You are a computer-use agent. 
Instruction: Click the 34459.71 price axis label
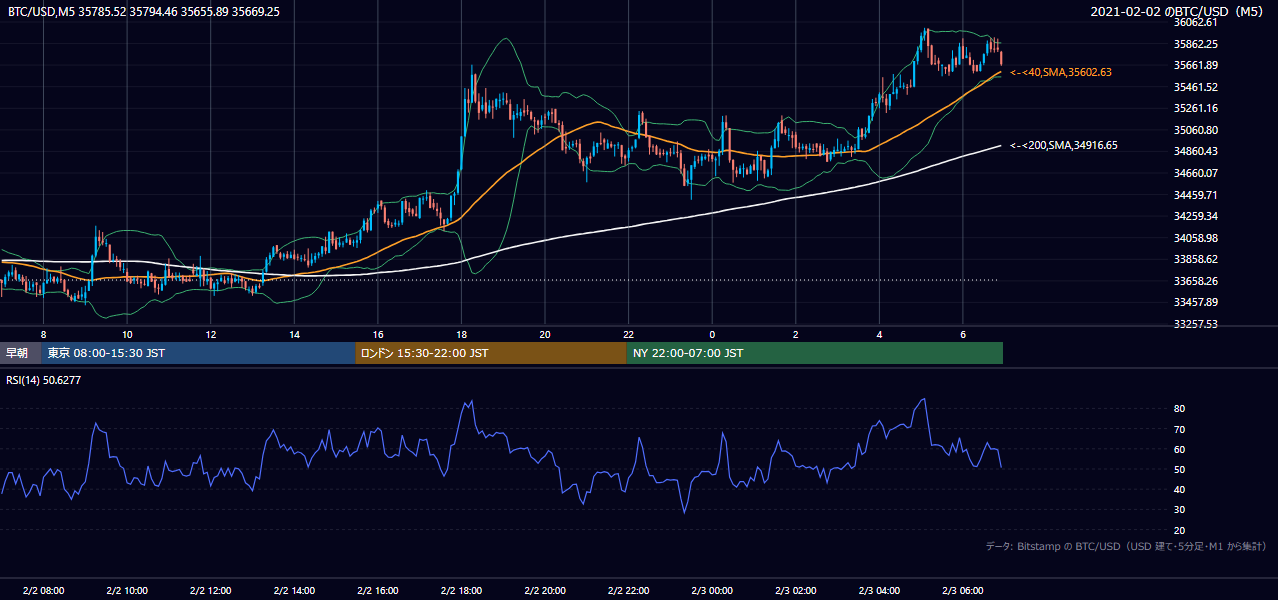click(x=1196, y=195)
